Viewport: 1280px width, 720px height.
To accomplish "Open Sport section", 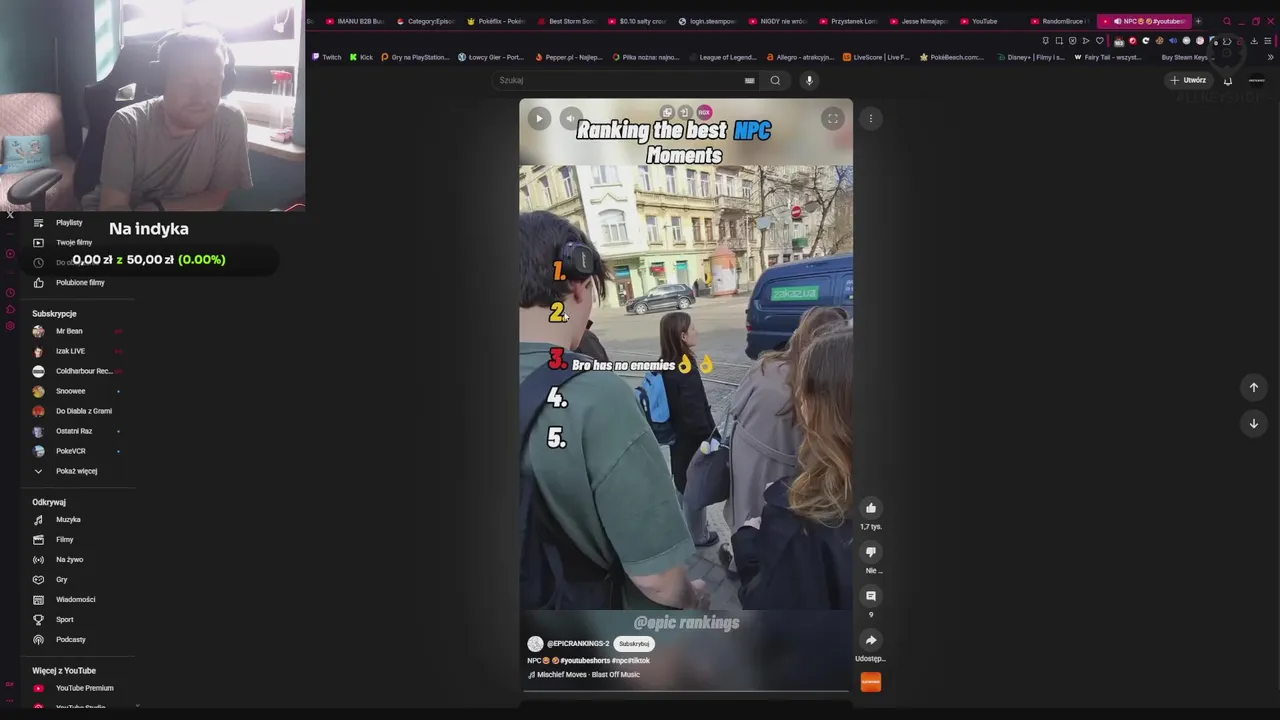I will coord(65,620).
